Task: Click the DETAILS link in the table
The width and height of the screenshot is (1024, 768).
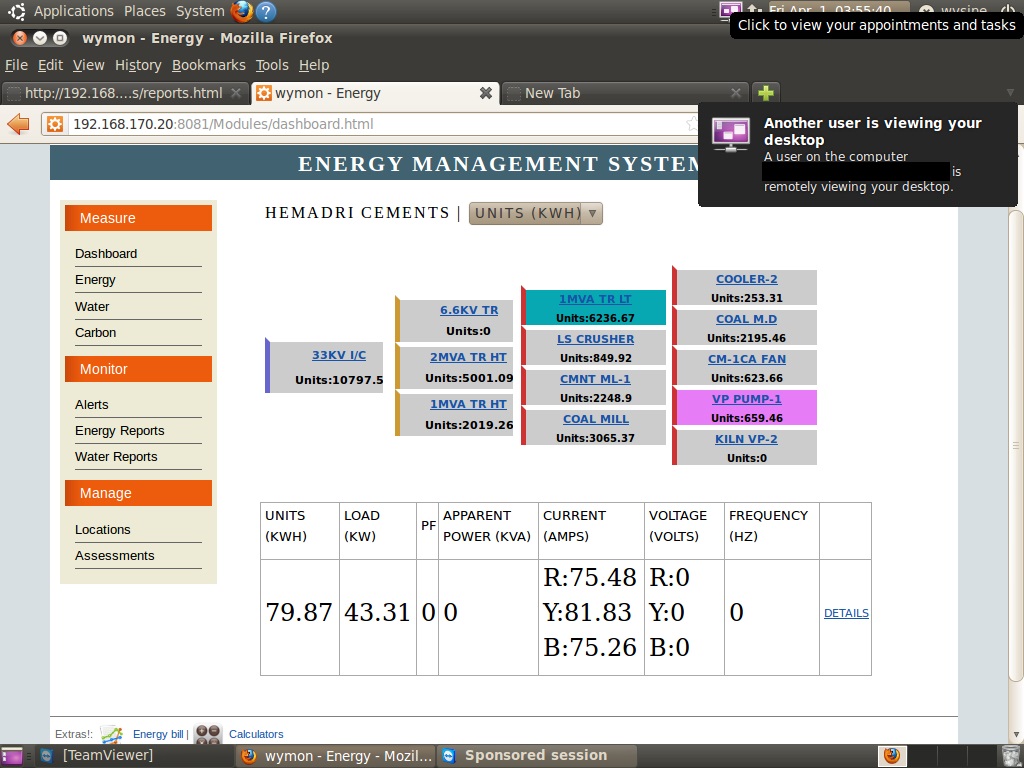Action: (x=846, y=613)
